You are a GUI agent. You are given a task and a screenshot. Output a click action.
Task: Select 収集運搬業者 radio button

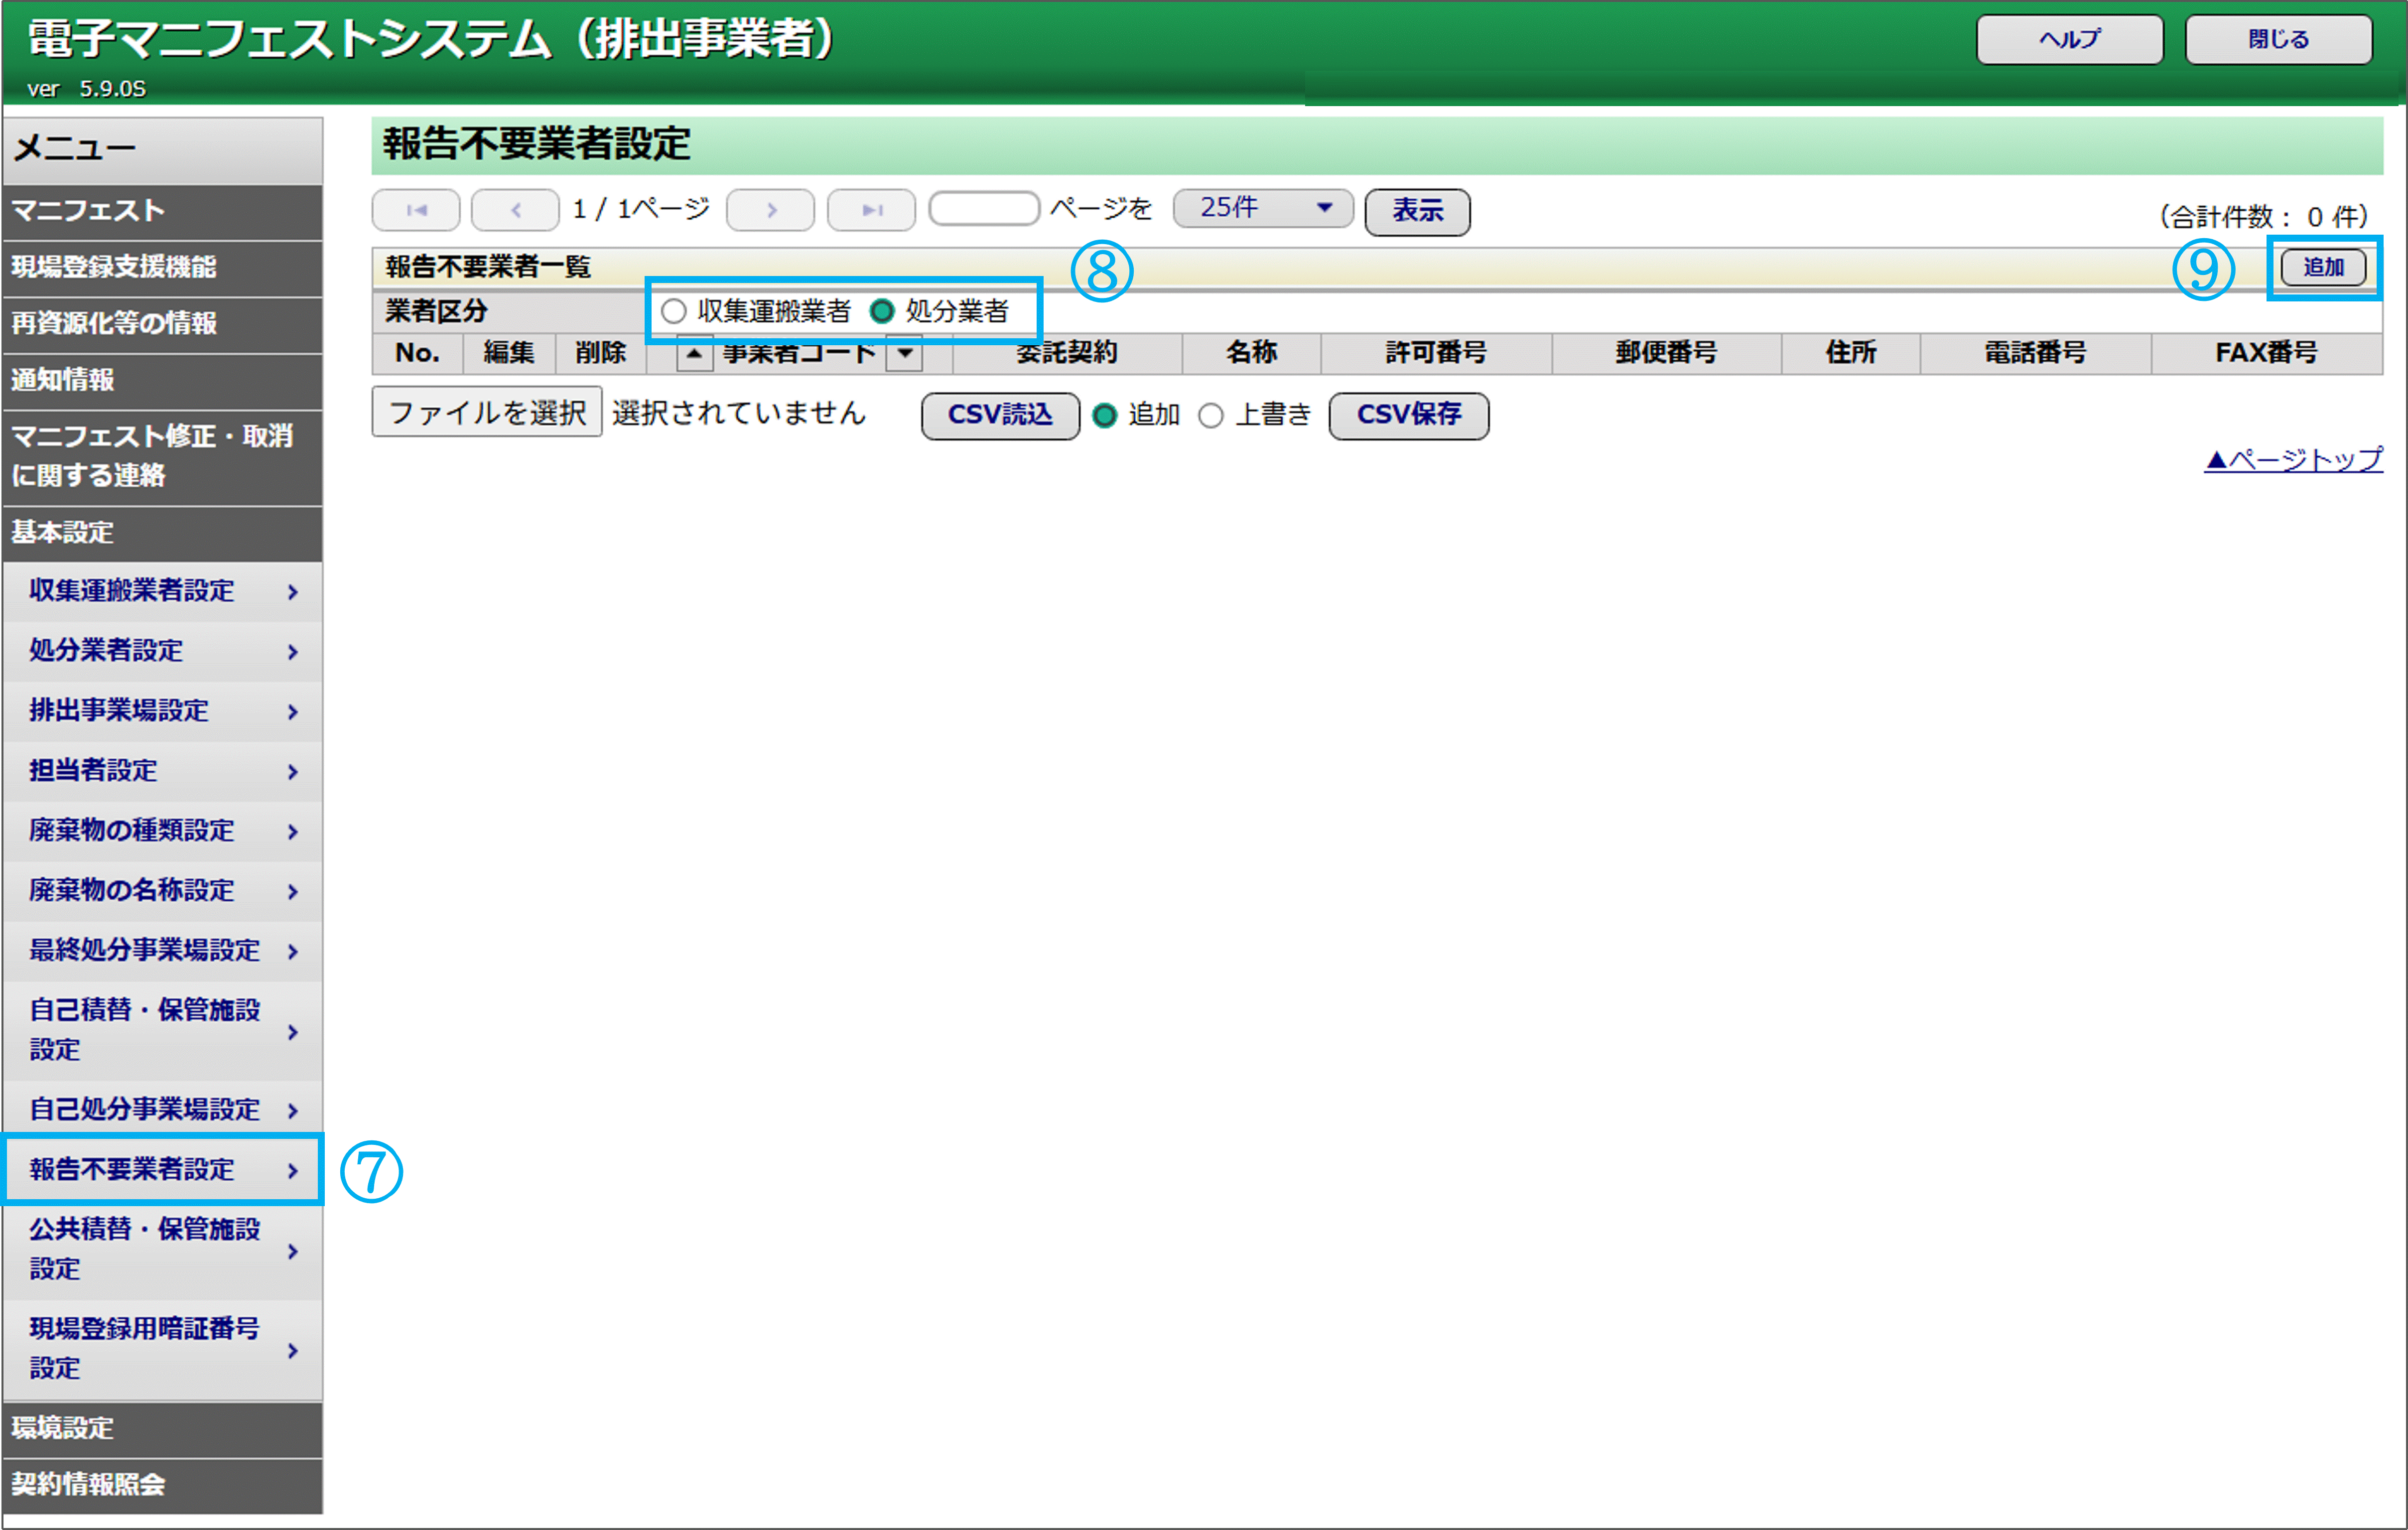coord(674,311)
